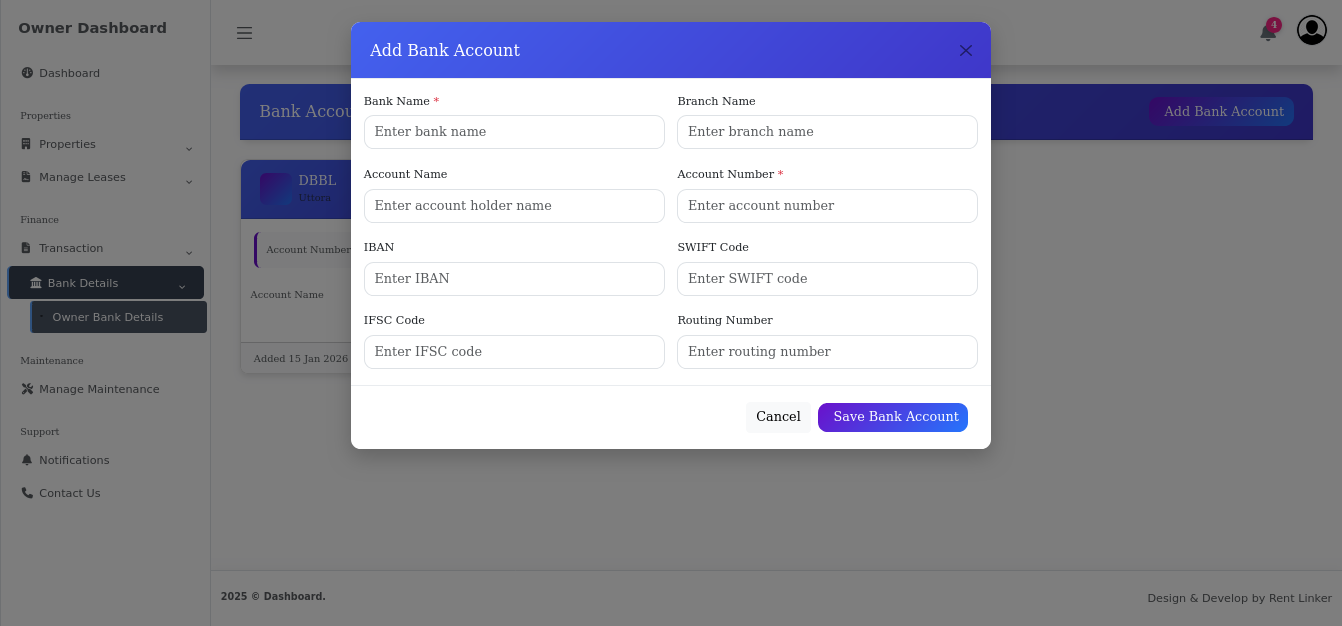Click the Contact Us phone icon

(x=27, y=492)
